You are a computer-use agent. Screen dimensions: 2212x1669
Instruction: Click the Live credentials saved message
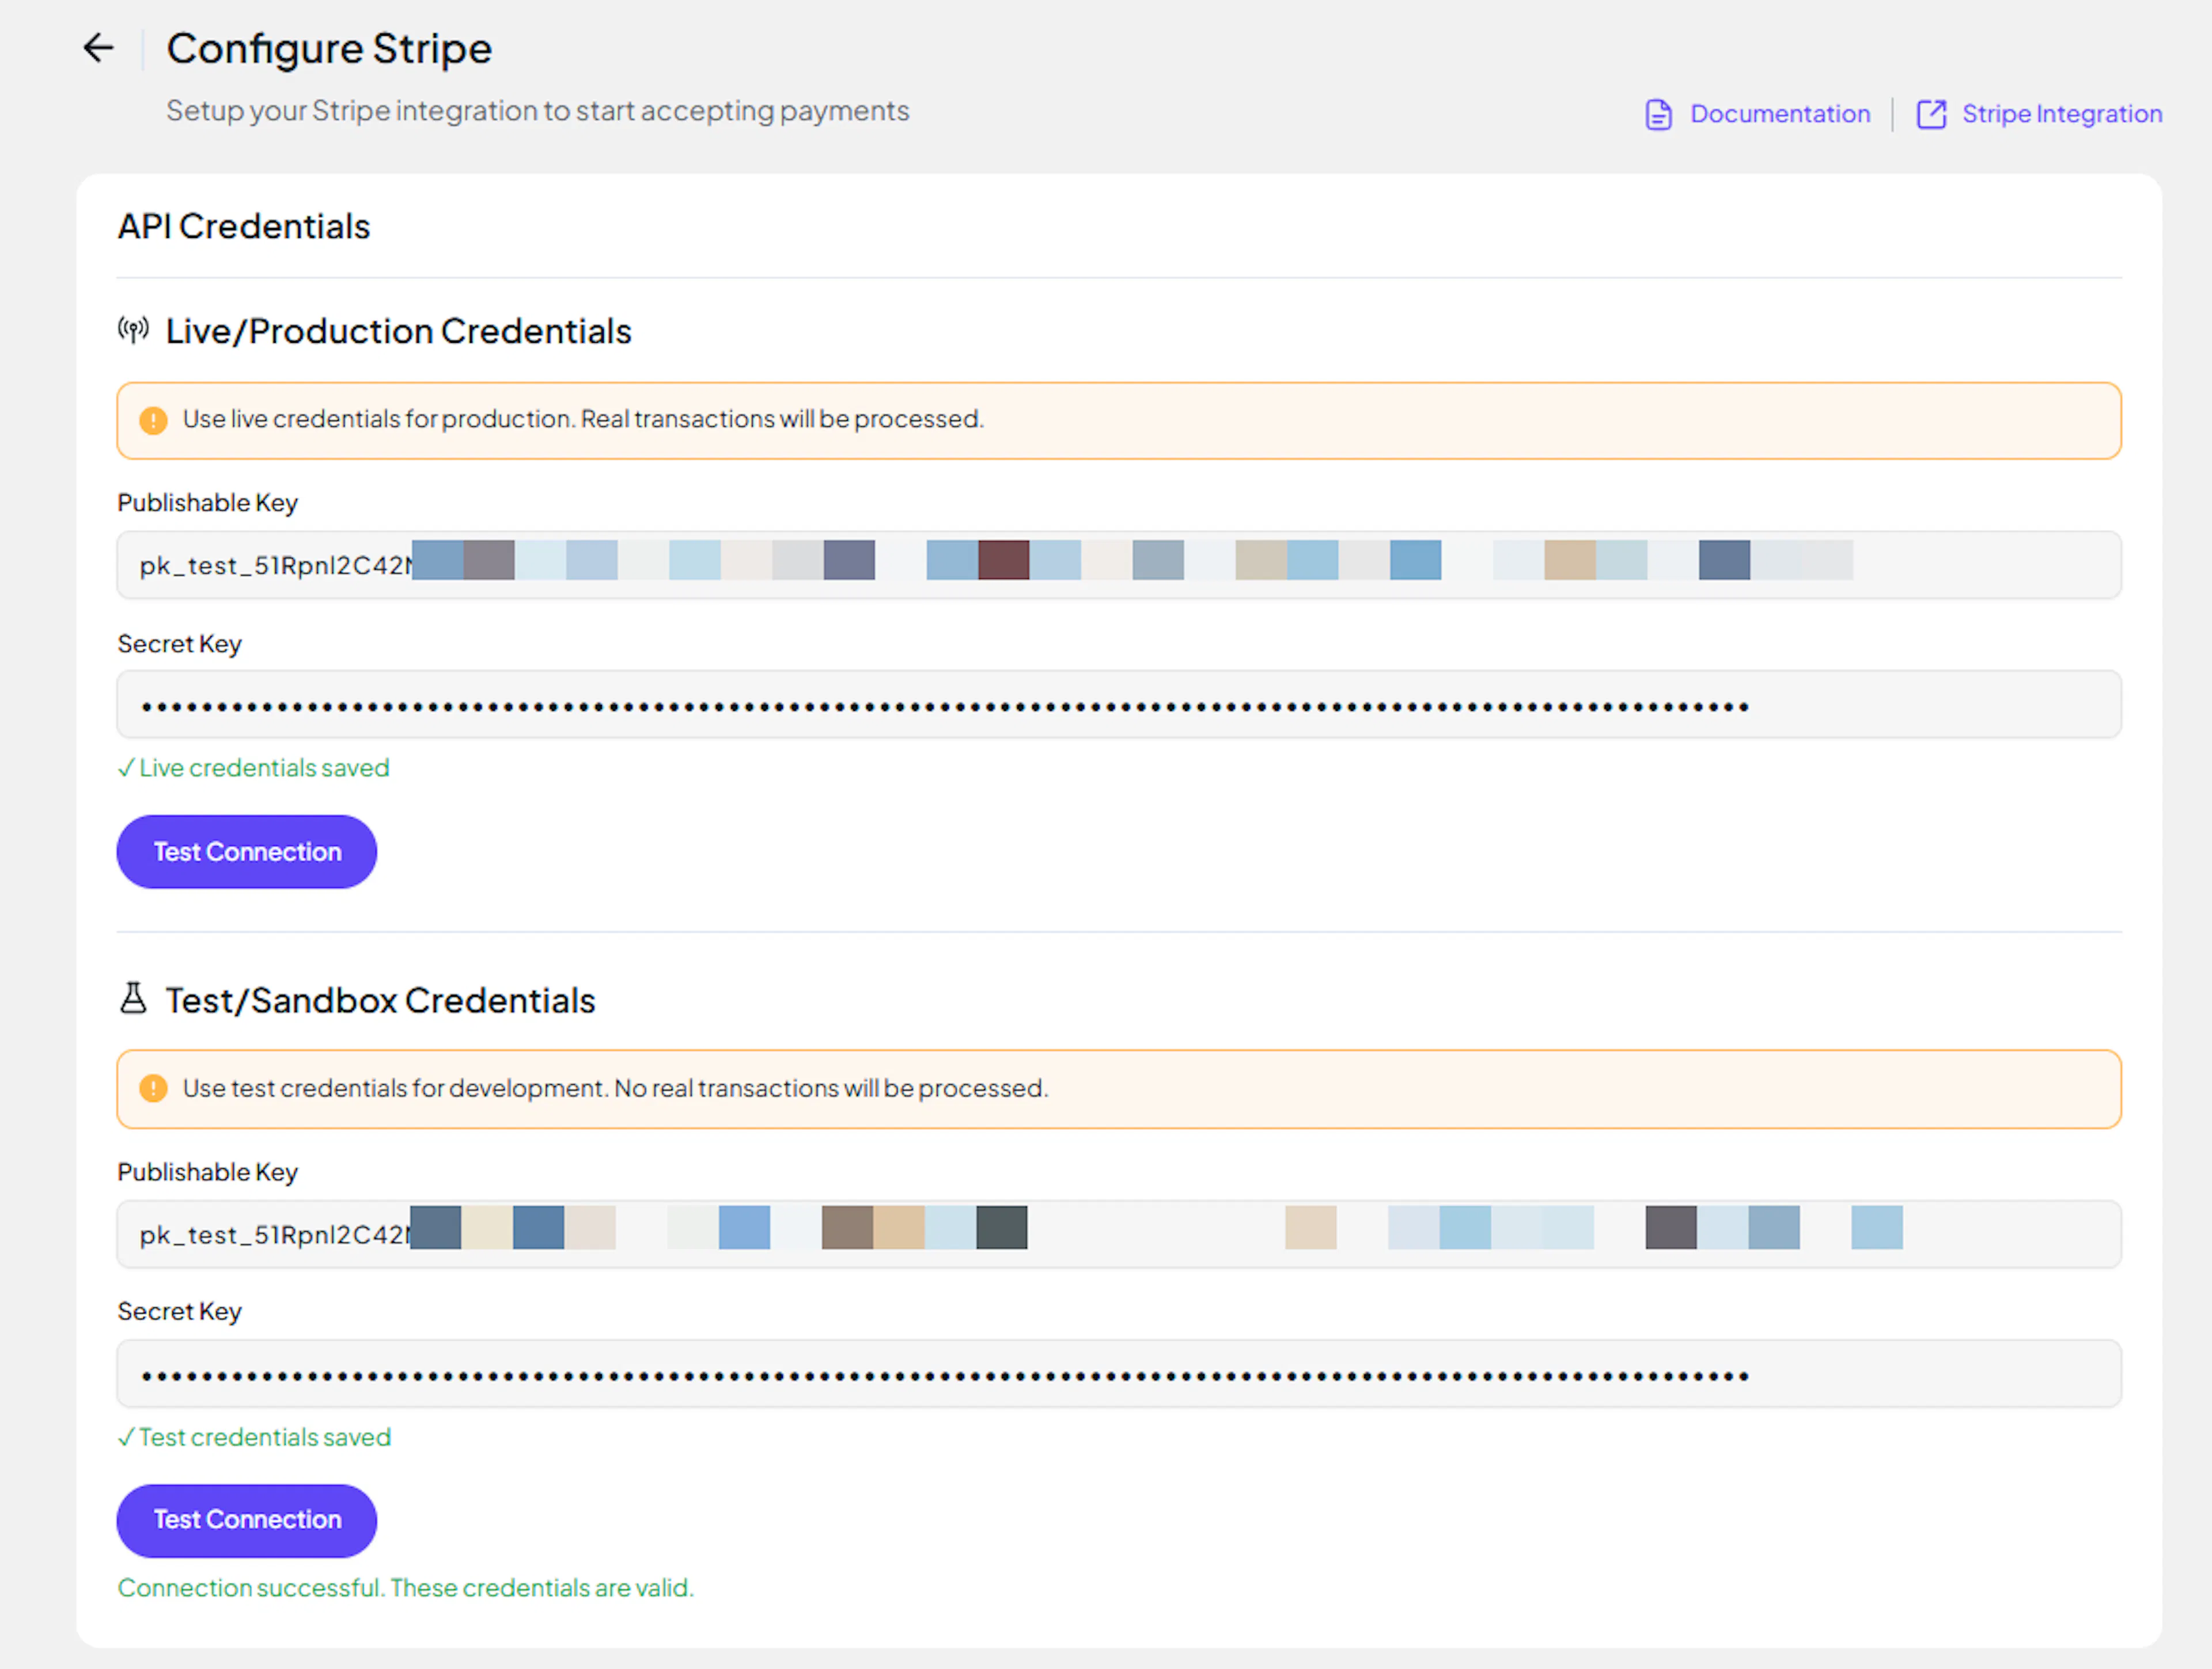(254, 768)
